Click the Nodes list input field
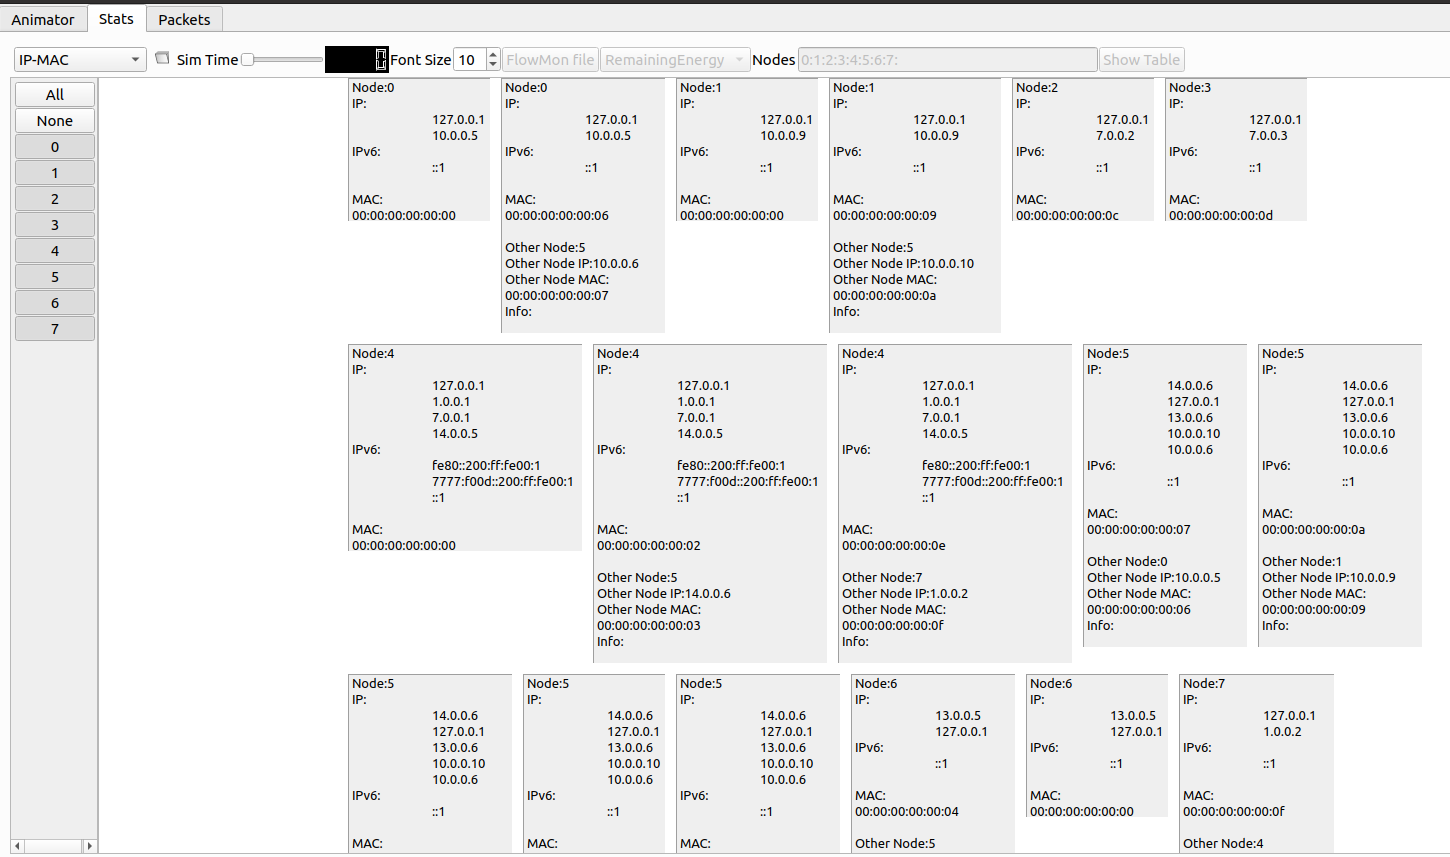1450x857 pixels. pos(947,60)
